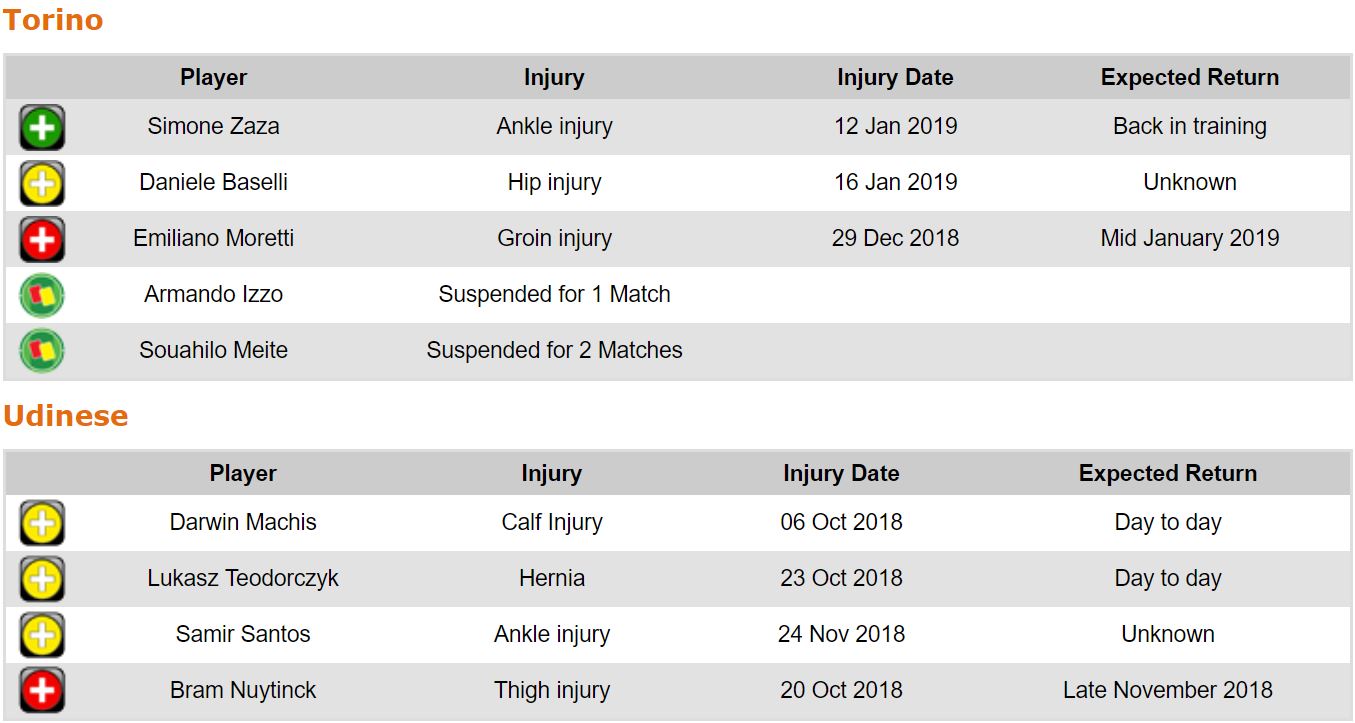Click the yellow cross icon beside Samir Santos
Screen dimensions: 1355x723
[x=42, y=635]
